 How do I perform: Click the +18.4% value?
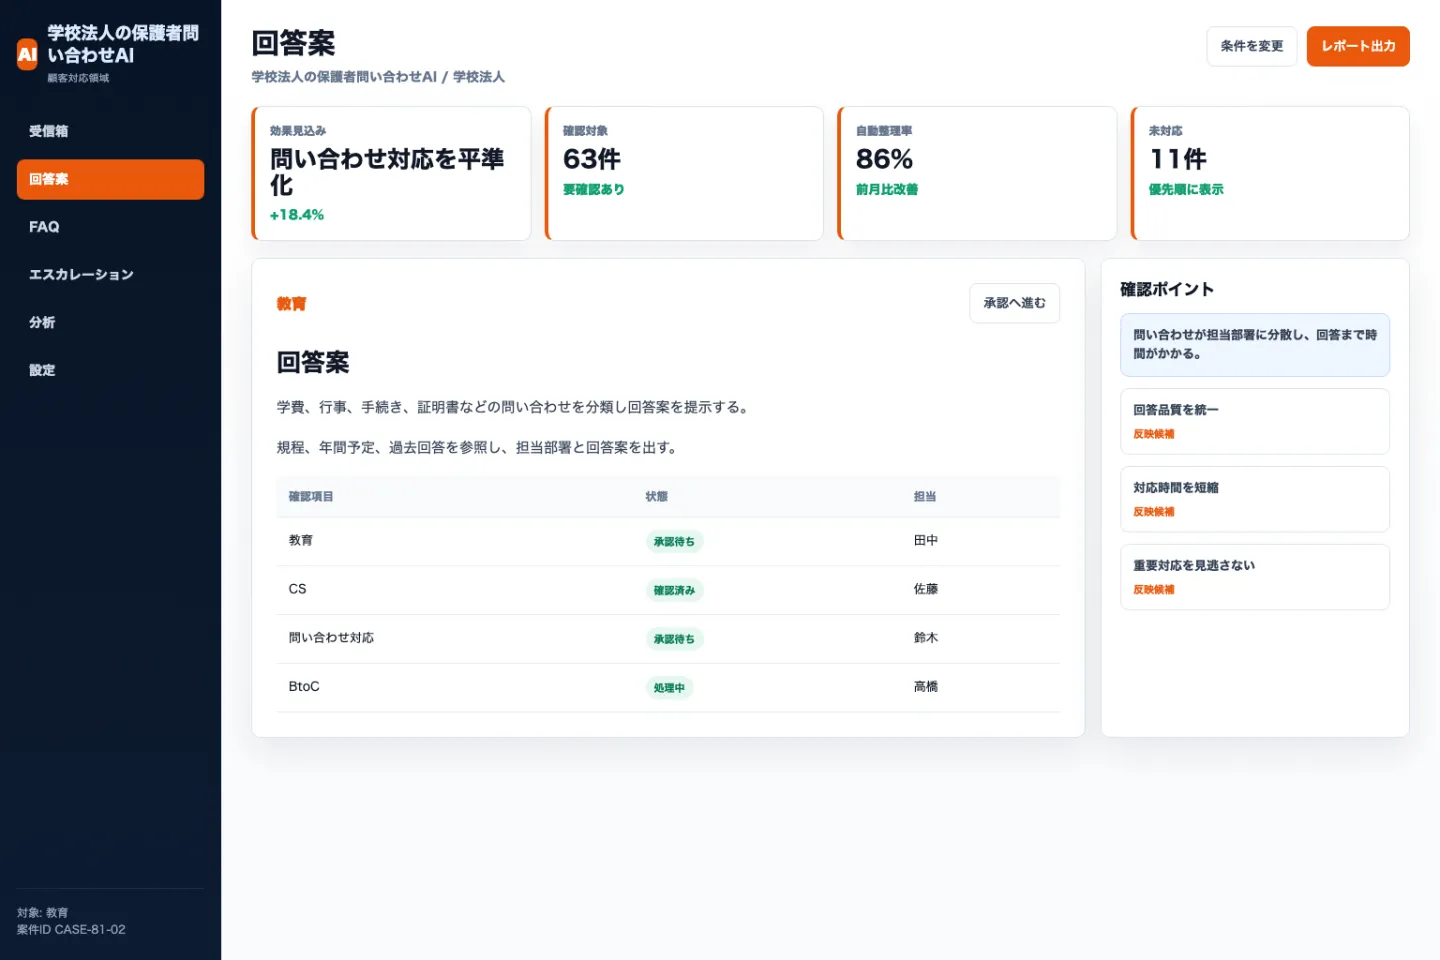tap(297, 215)
